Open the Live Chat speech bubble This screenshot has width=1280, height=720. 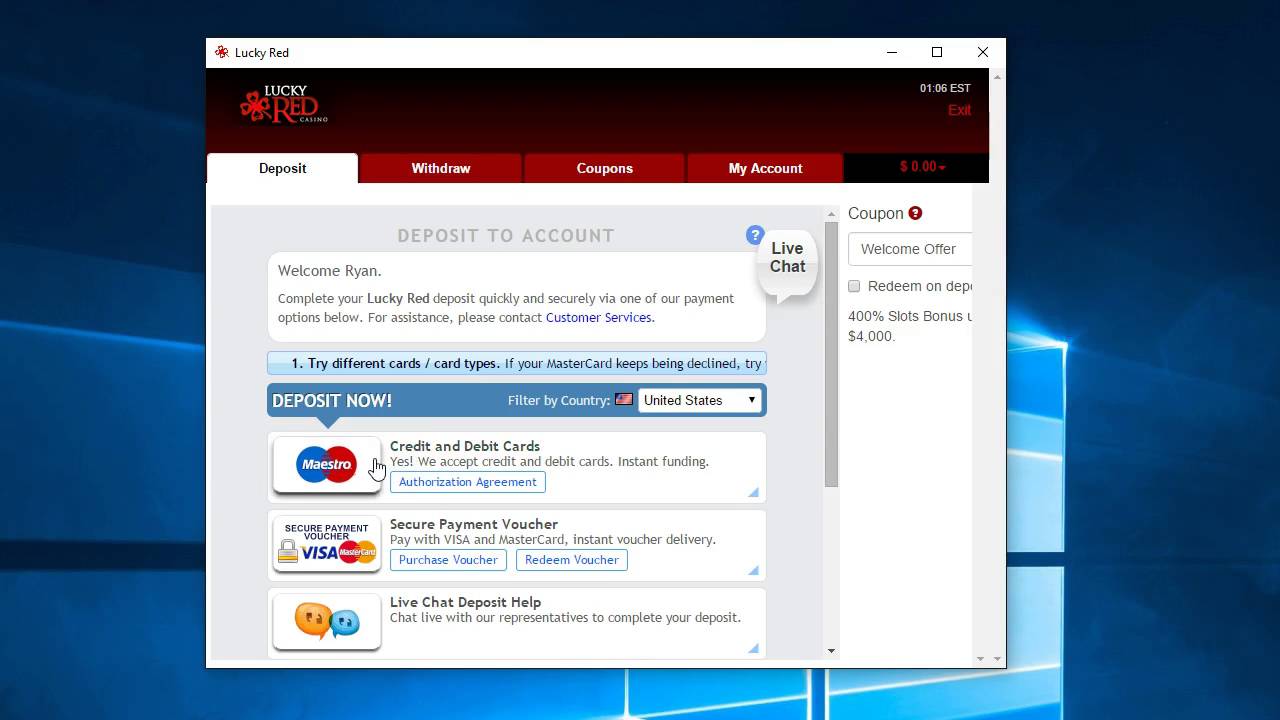point(787,265)
